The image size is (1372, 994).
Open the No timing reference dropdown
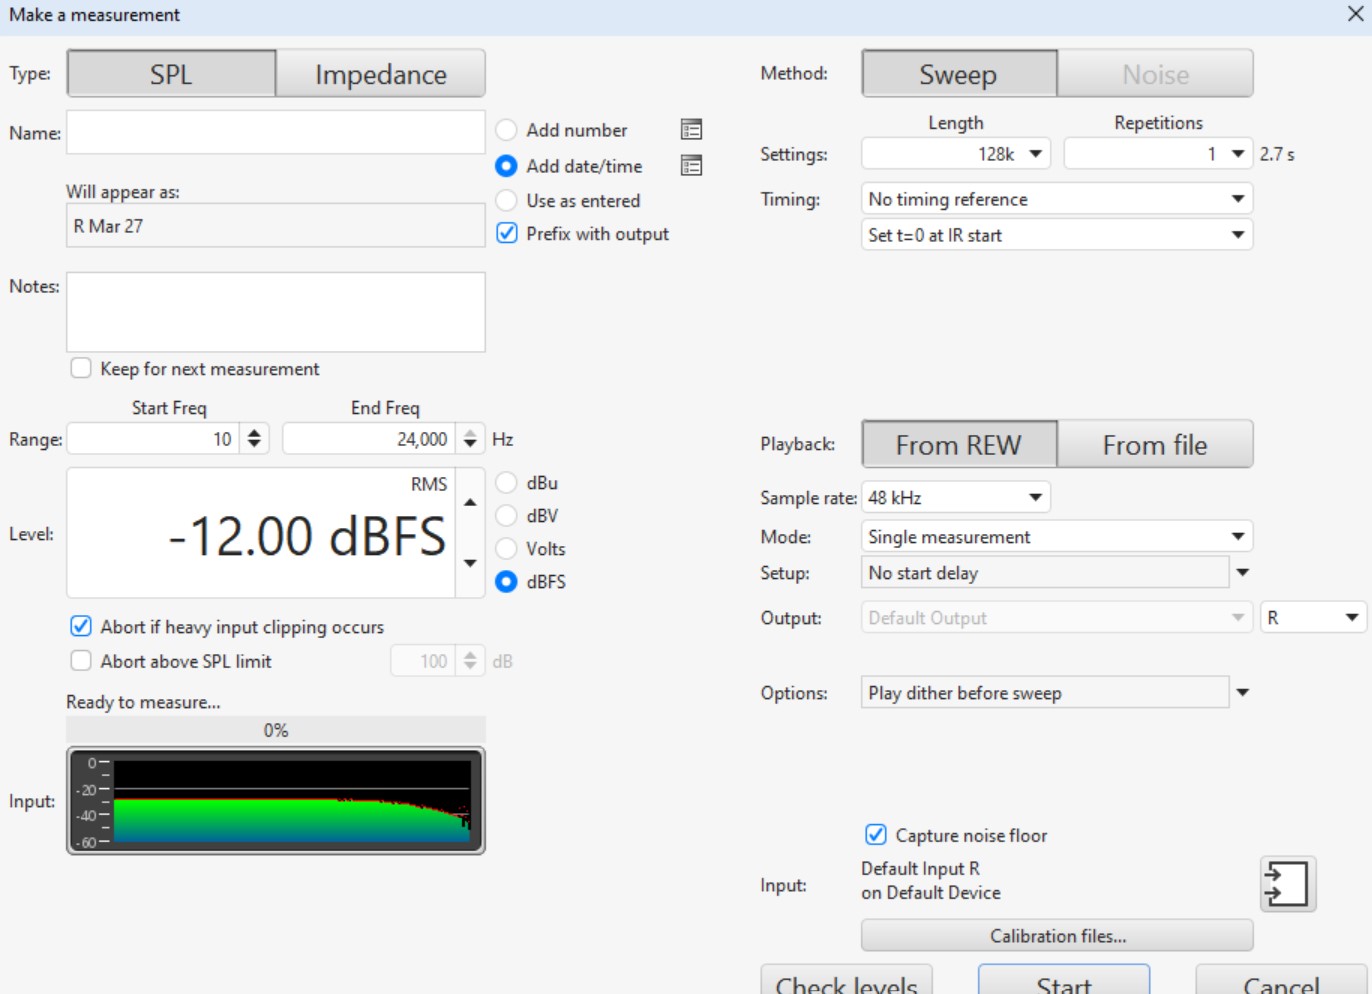click(x=1057, y=199)
